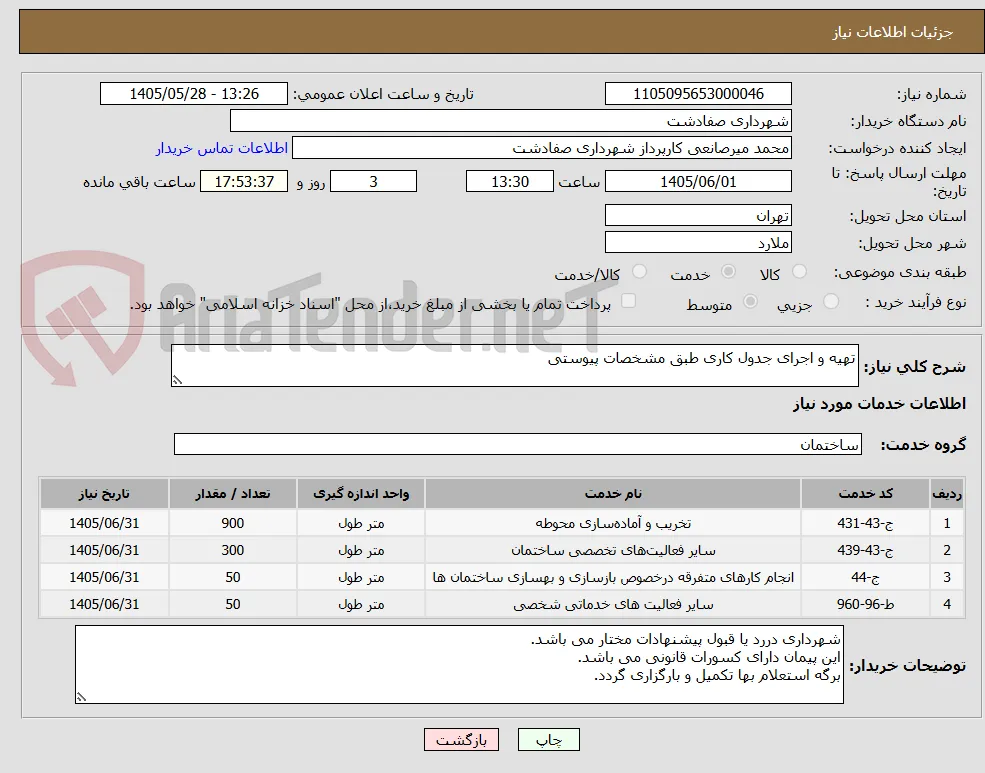Click the تعداد / مقدار column header
This screenshot has width=985, height=773.
[232, 494]
